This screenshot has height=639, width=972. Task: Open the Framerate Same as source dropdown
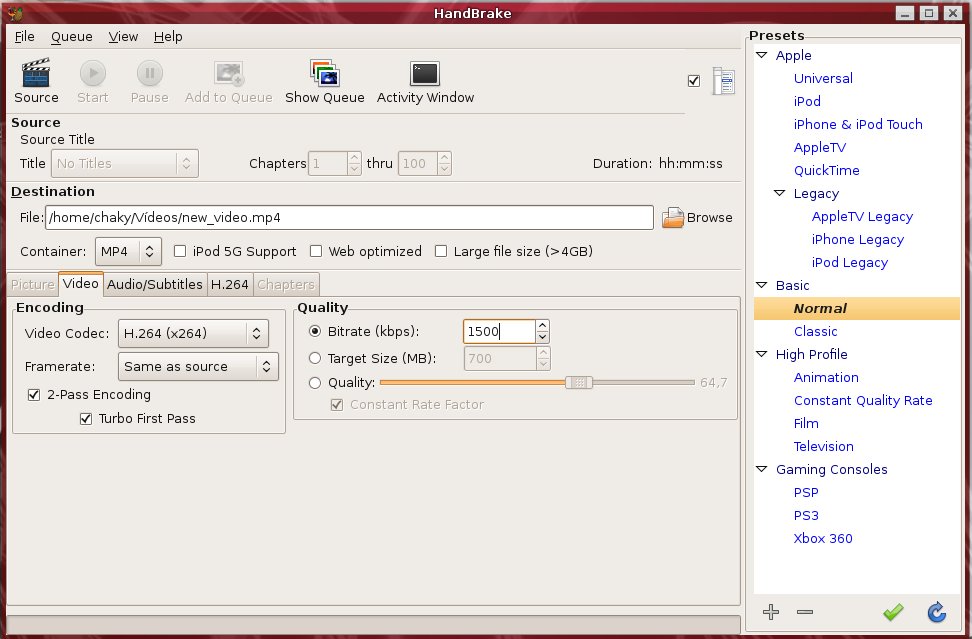[x=198, y=367]
